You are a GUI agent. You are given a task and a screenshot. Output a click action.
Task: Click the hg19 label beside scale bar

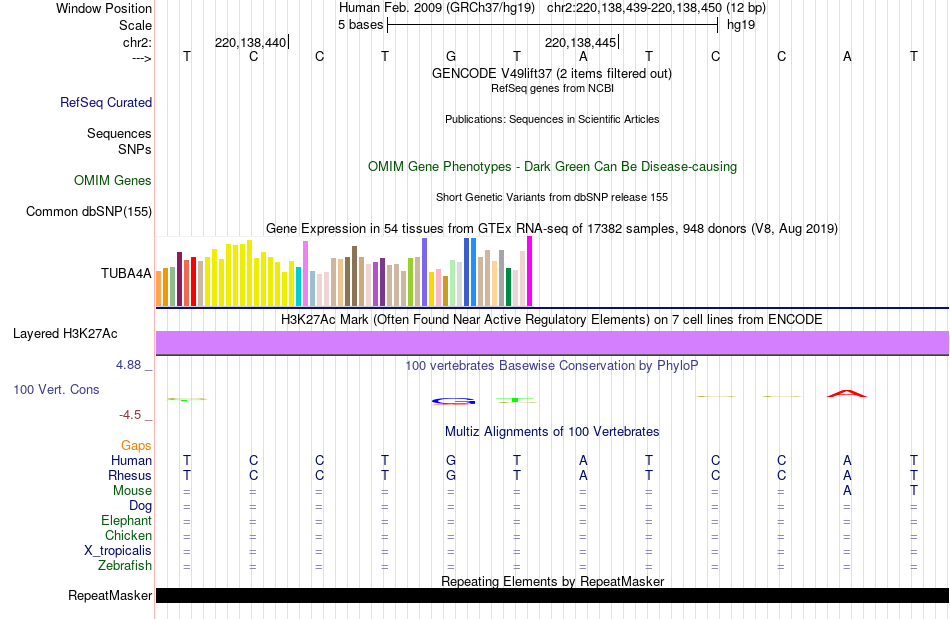point(741,25)
